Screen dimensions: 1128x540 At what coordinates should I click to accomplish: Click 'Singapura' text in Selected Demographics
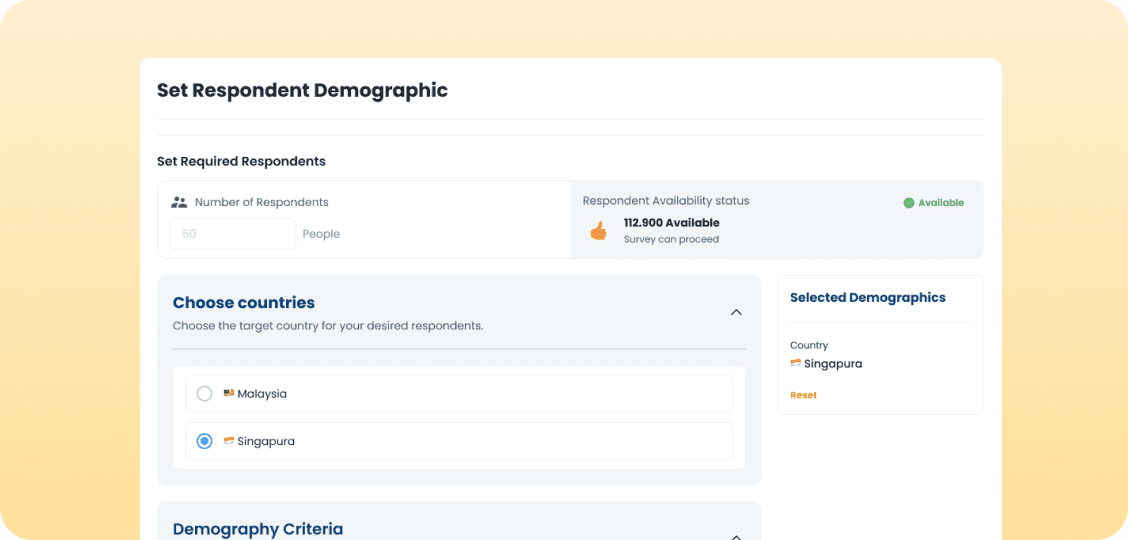point(833,364)
